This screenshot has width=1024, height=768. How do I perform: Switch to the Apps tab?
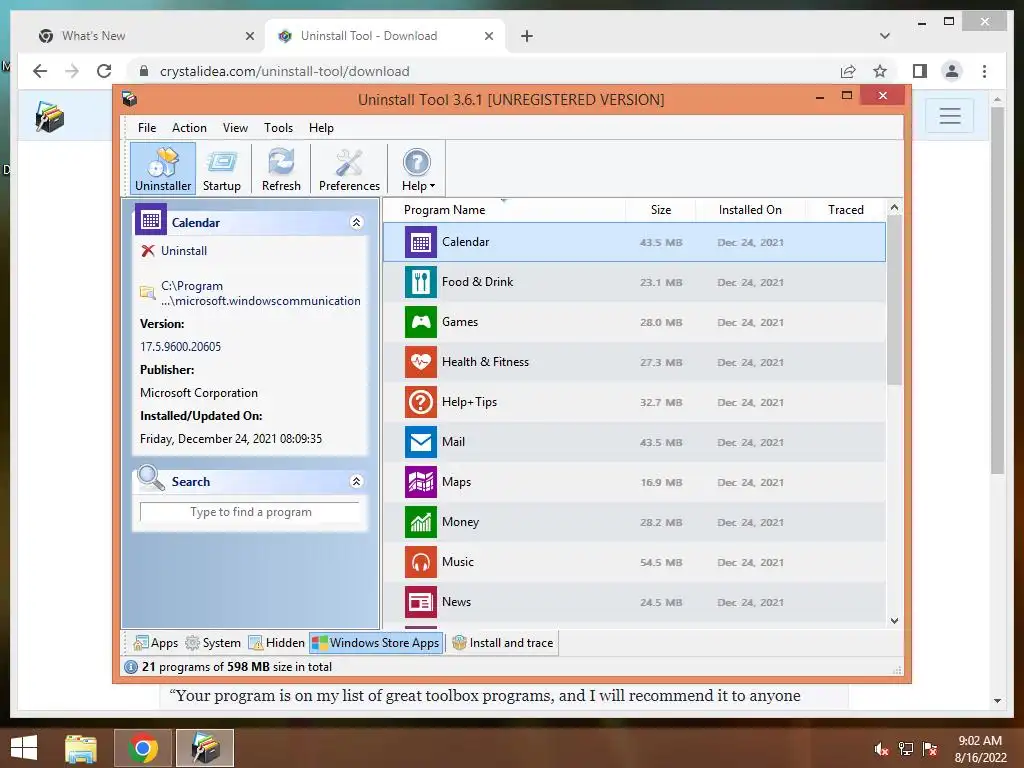pos(155,643)
